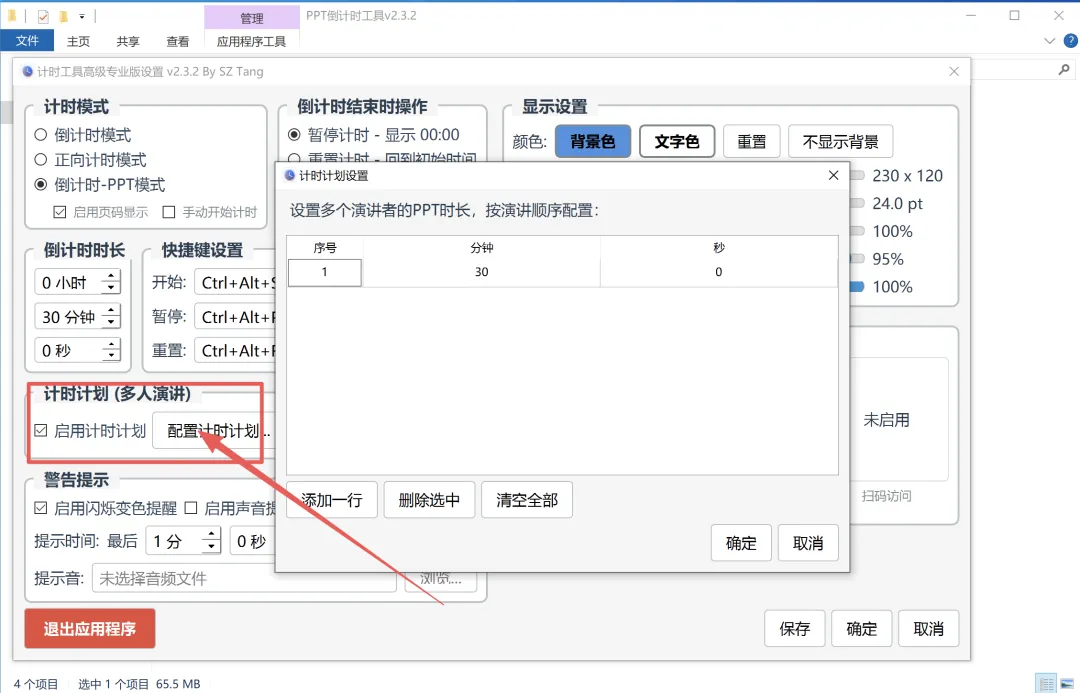Click the 秒 column header
Image resolution: width=1080 pixels, height=693 pixels.
click(x=718, y=247)
